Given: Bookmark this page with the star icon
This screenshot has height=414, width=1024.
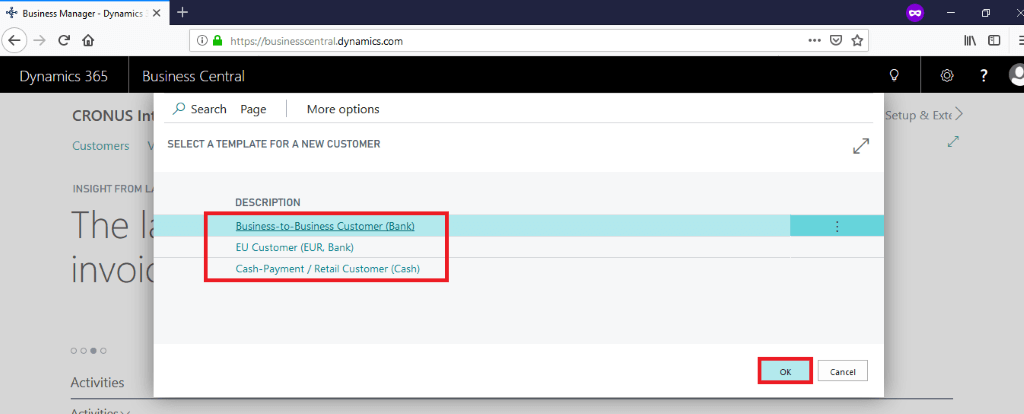Looking at the screenshot, I should [857, 40].
